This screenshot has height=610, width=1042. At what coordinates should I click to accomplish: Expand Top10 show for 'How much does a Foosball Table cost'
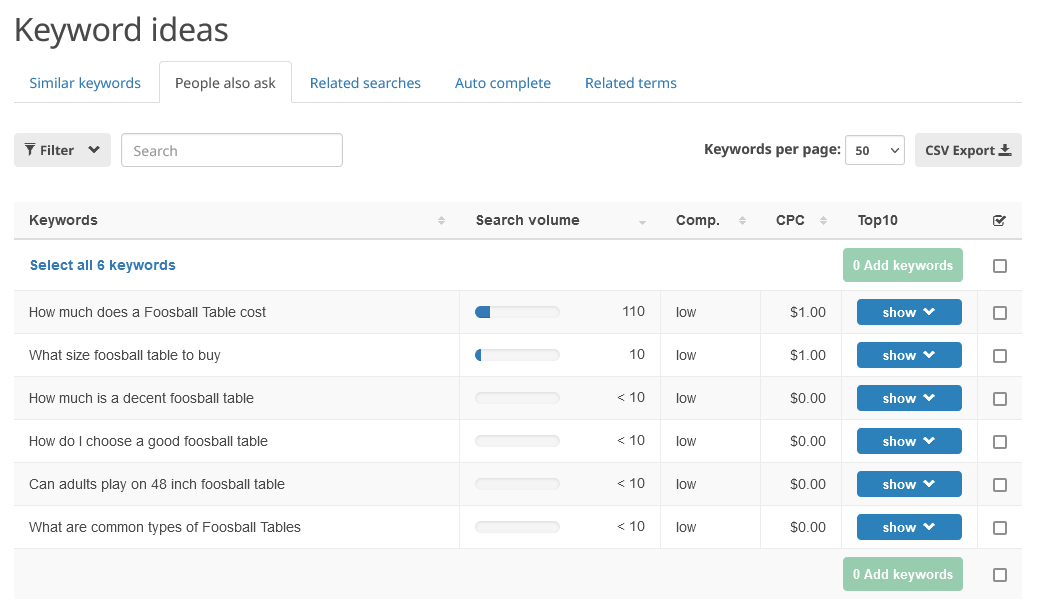pos(909,312)
